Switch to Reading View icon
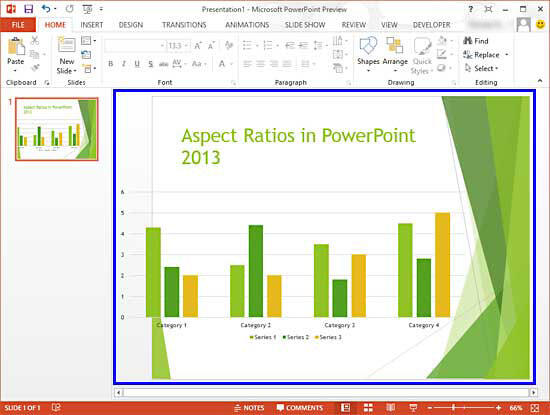 coord(390,408)
